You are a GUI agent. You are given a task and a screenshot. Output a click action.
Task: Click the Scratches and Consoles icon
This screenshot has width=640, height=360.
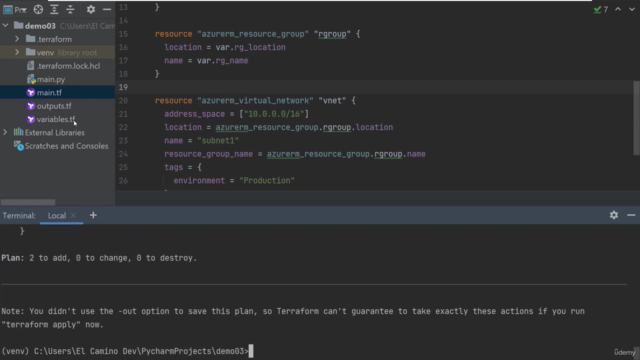click(x=19, y=146)
